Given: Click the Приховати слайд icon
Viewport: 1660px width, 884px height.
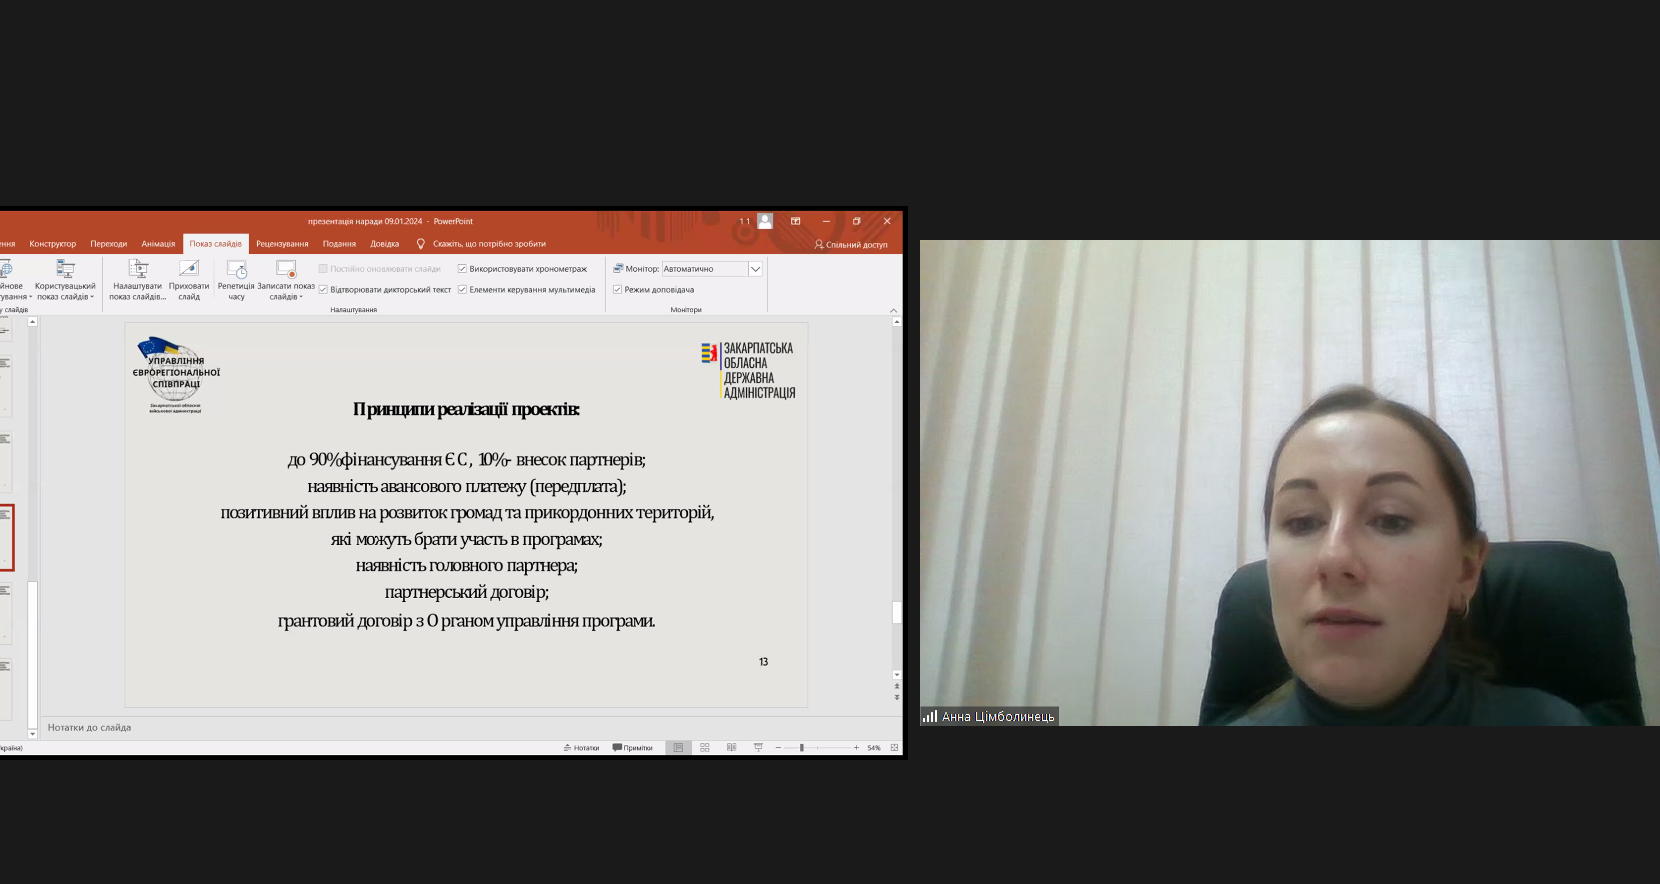Looking at the screenshot, I should (x=189, y=269).
